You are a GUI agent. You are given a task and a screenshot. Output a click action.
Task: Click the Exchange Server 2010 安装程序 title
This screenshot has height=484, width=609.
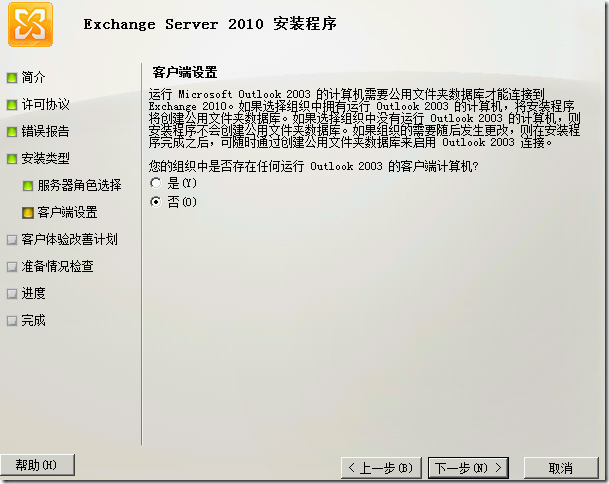click(210, 24)
